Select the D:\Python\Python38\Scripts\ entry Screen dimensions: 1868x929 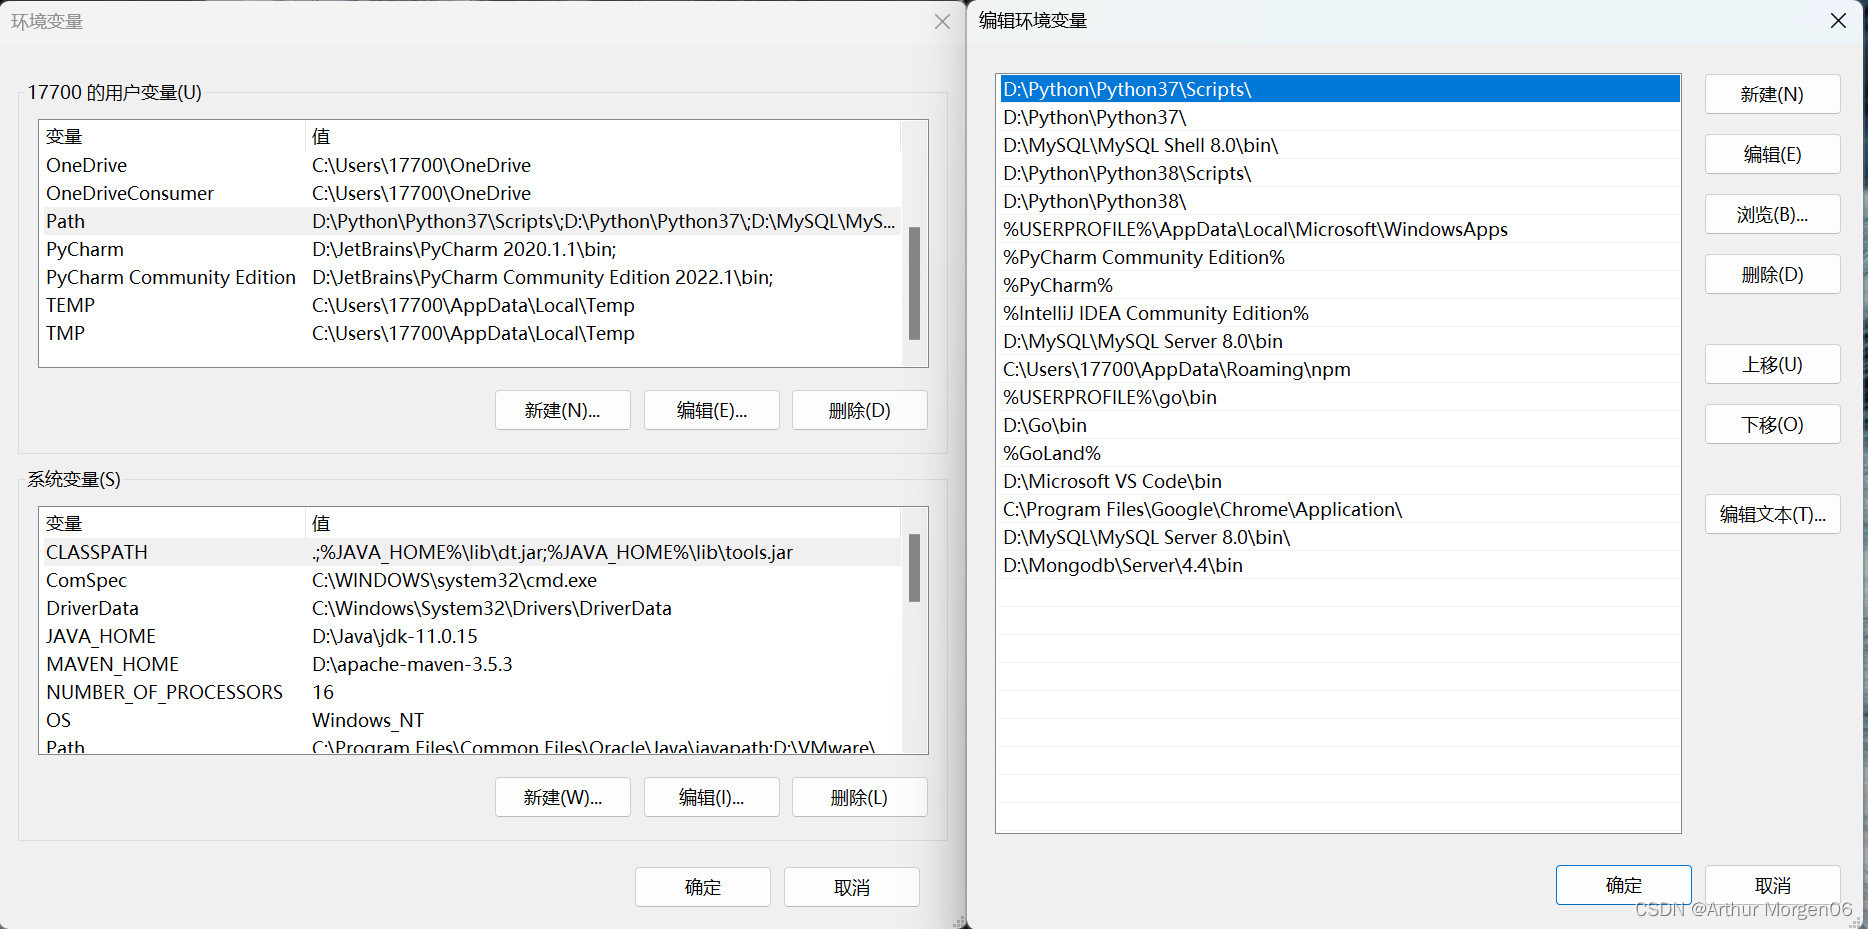click(x=1339, y=173)
